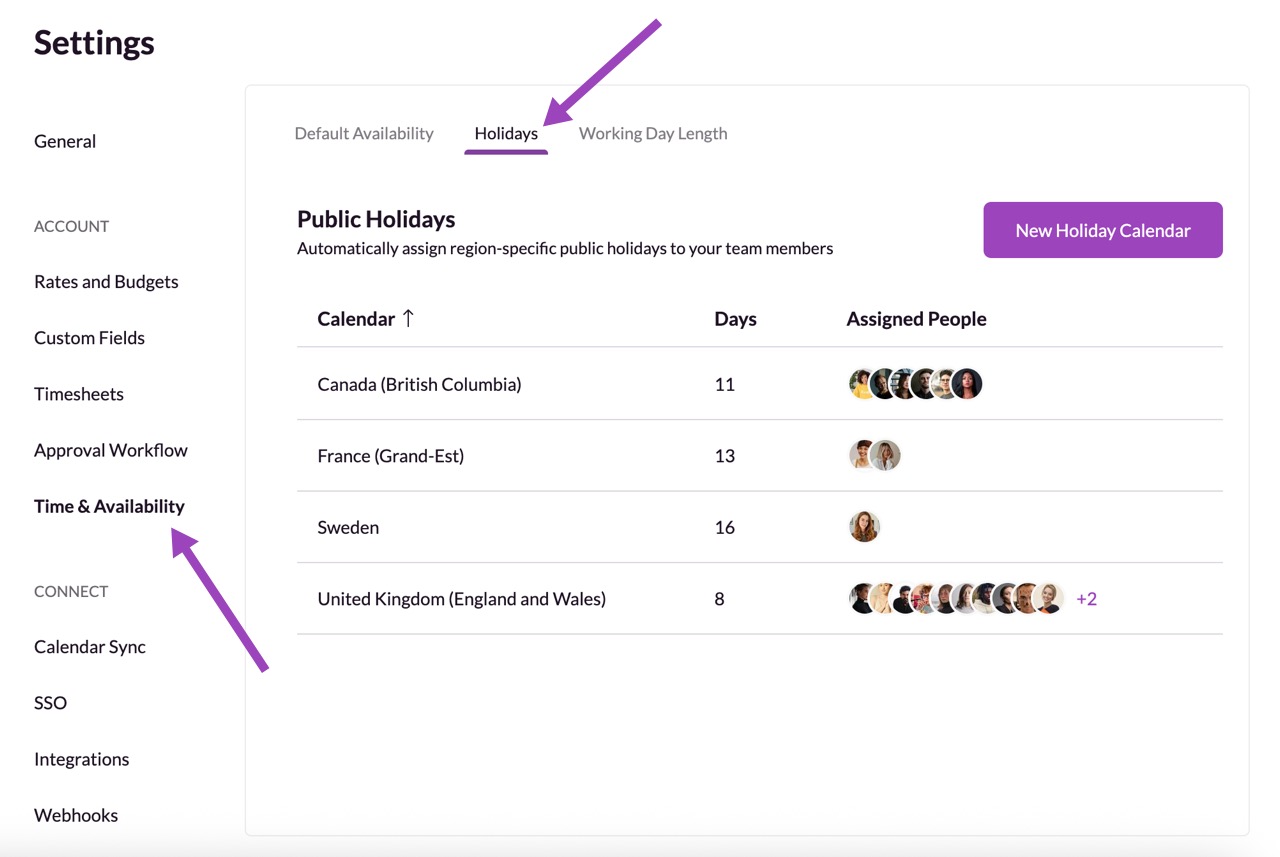Go to Rates and Budgets settings

(x=106, y=282)
